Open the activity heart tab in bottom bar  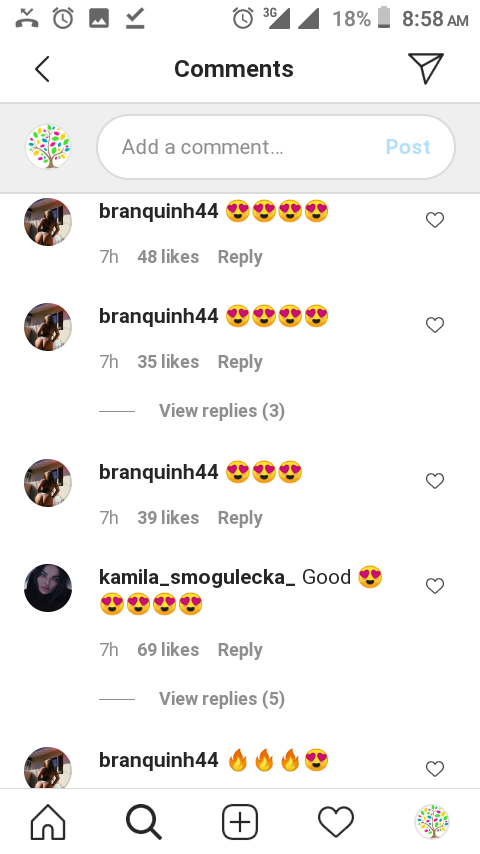(336, 821)
